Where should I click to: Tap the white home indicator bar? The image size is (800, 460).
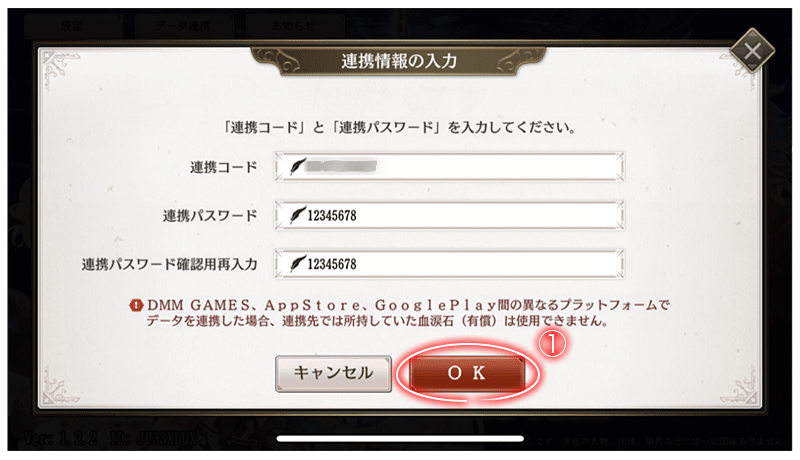coord(400,438)
